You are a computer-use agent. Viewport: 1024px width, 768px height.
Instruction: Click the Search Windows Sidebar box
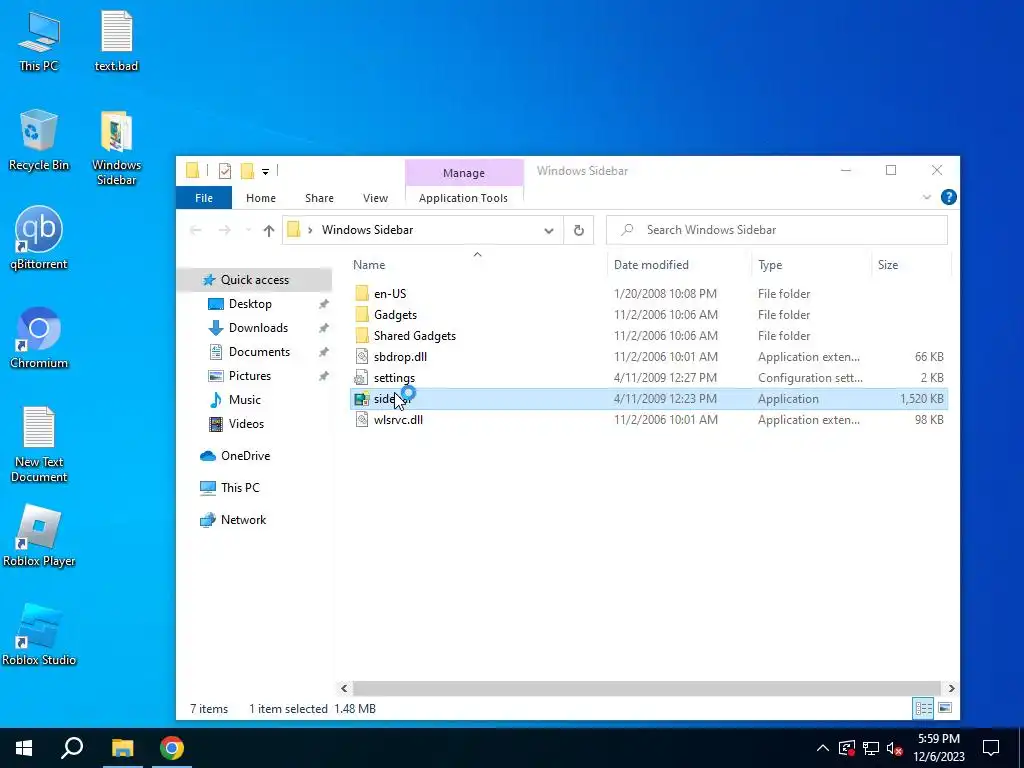coord(776,230)
